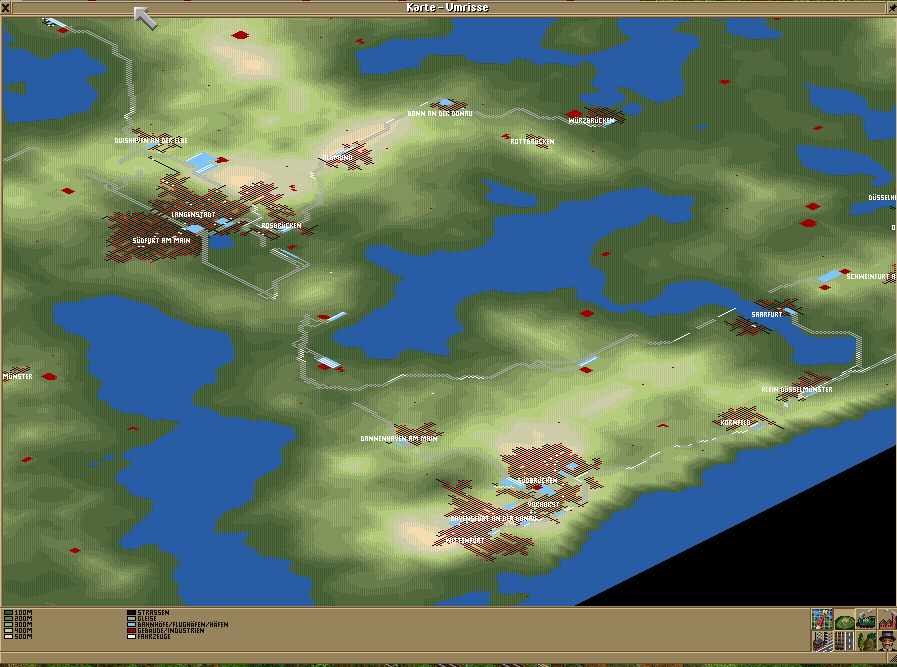Click the Strassen legend entry
The height and width of the screenshot is (667, 897).
click(148, 613)
